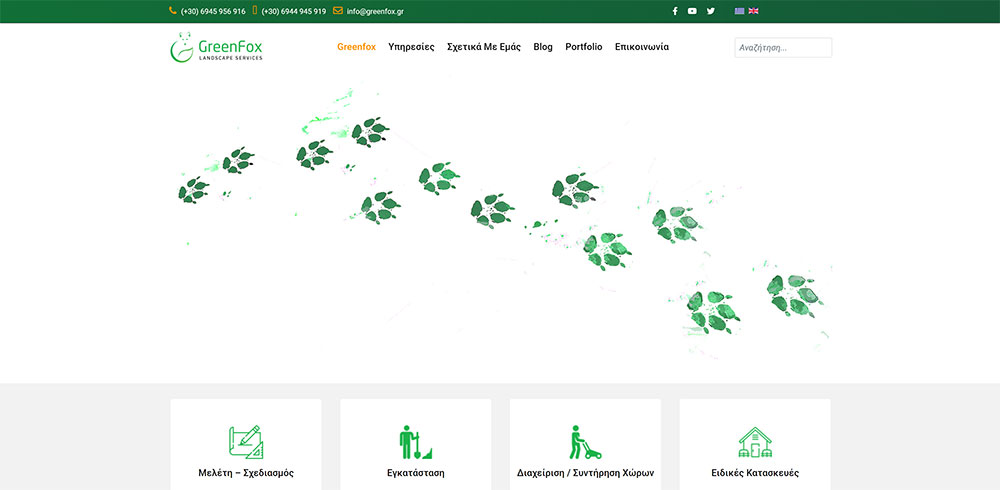Click the greenhouse special constructions icon
This screenshot has height=490, width=1000.
click(x=755, y=441)
